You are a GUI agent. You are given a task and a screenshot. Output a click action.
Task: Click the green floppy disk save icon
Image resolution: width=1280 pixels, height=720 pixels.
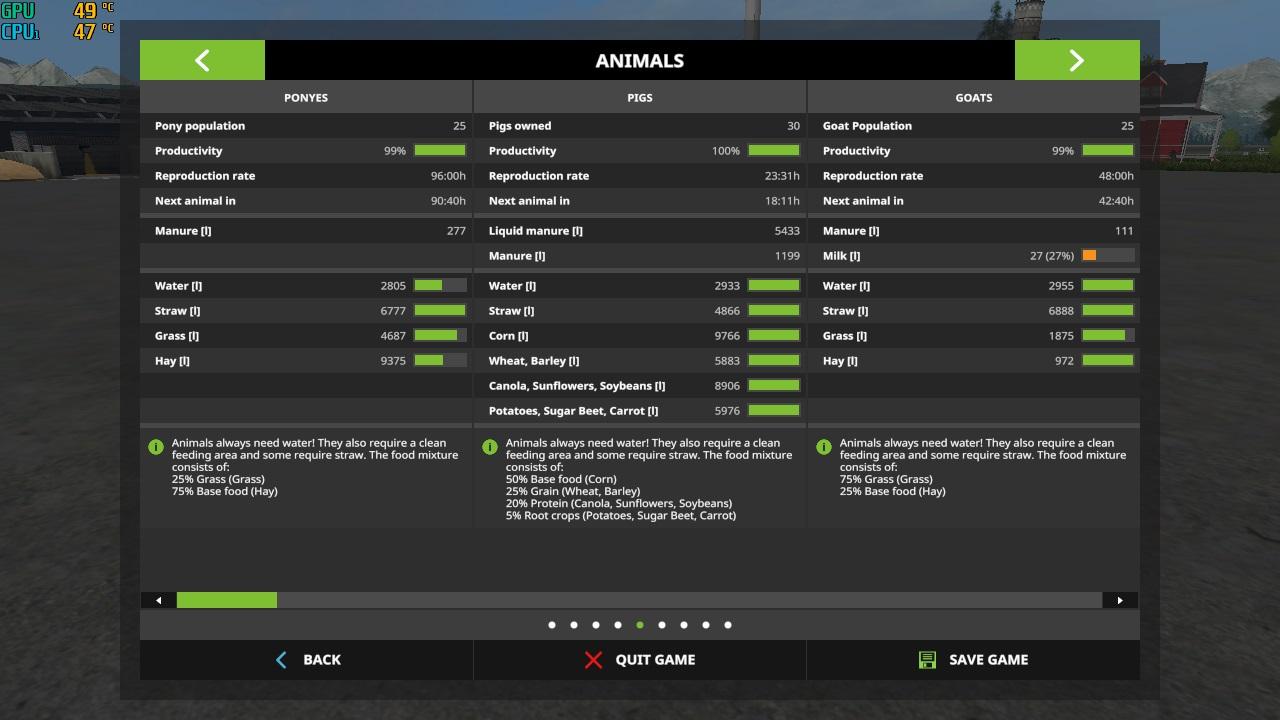pyautogui.click(x=927, y=660)
